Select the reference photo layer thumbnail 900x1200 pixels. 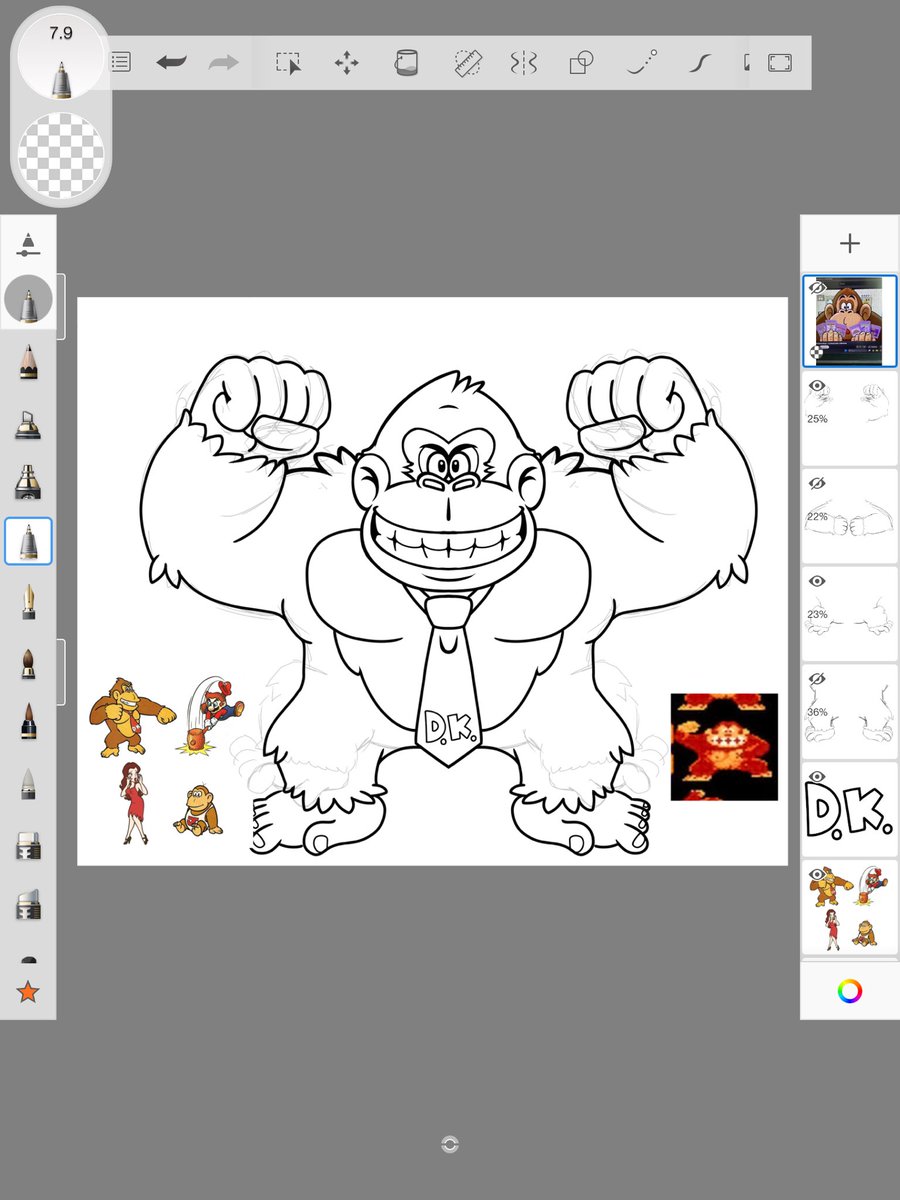[x=850, y=321]
